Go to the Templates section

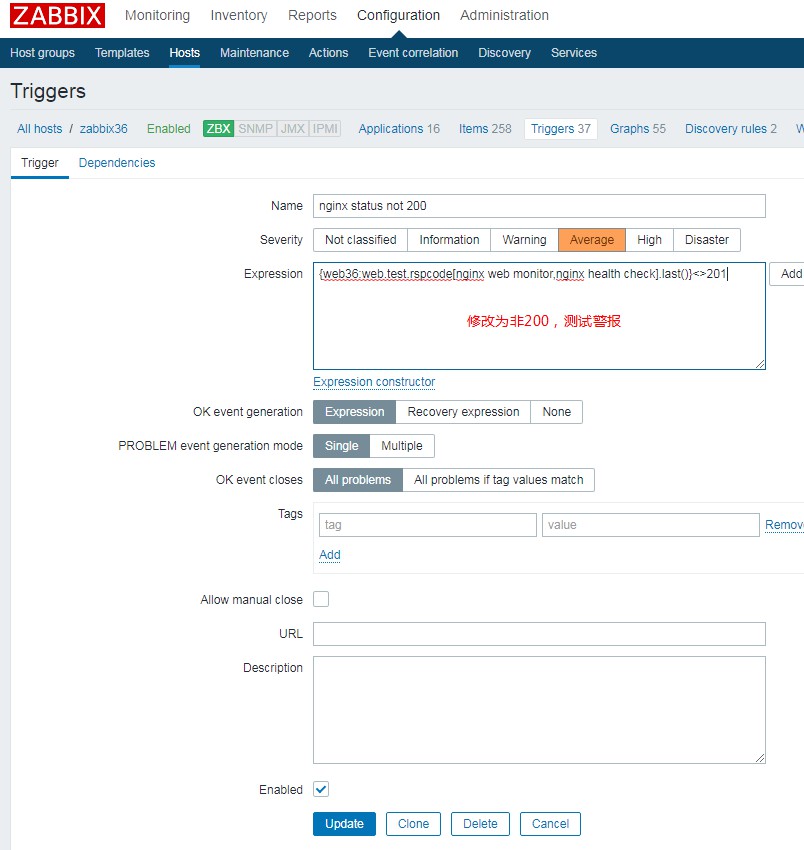click(x=122, y=53)
